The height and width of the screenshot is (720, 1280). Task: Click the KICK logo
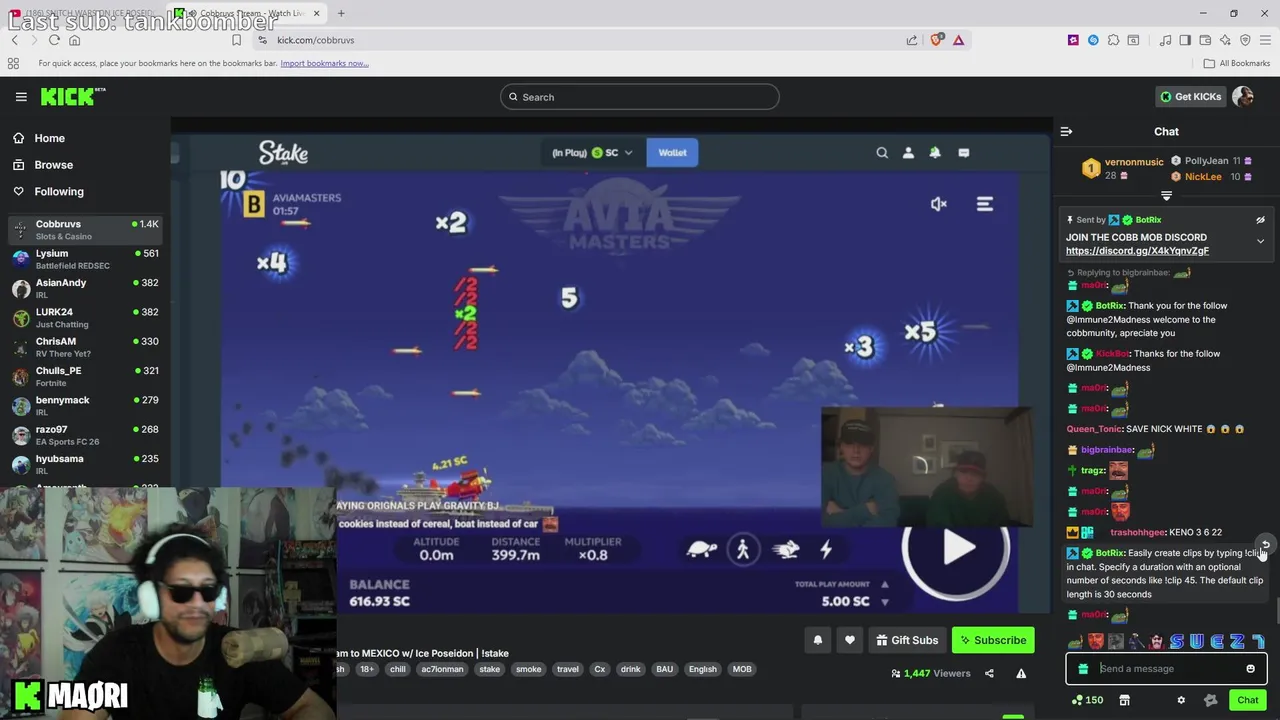tap(72, 96)
